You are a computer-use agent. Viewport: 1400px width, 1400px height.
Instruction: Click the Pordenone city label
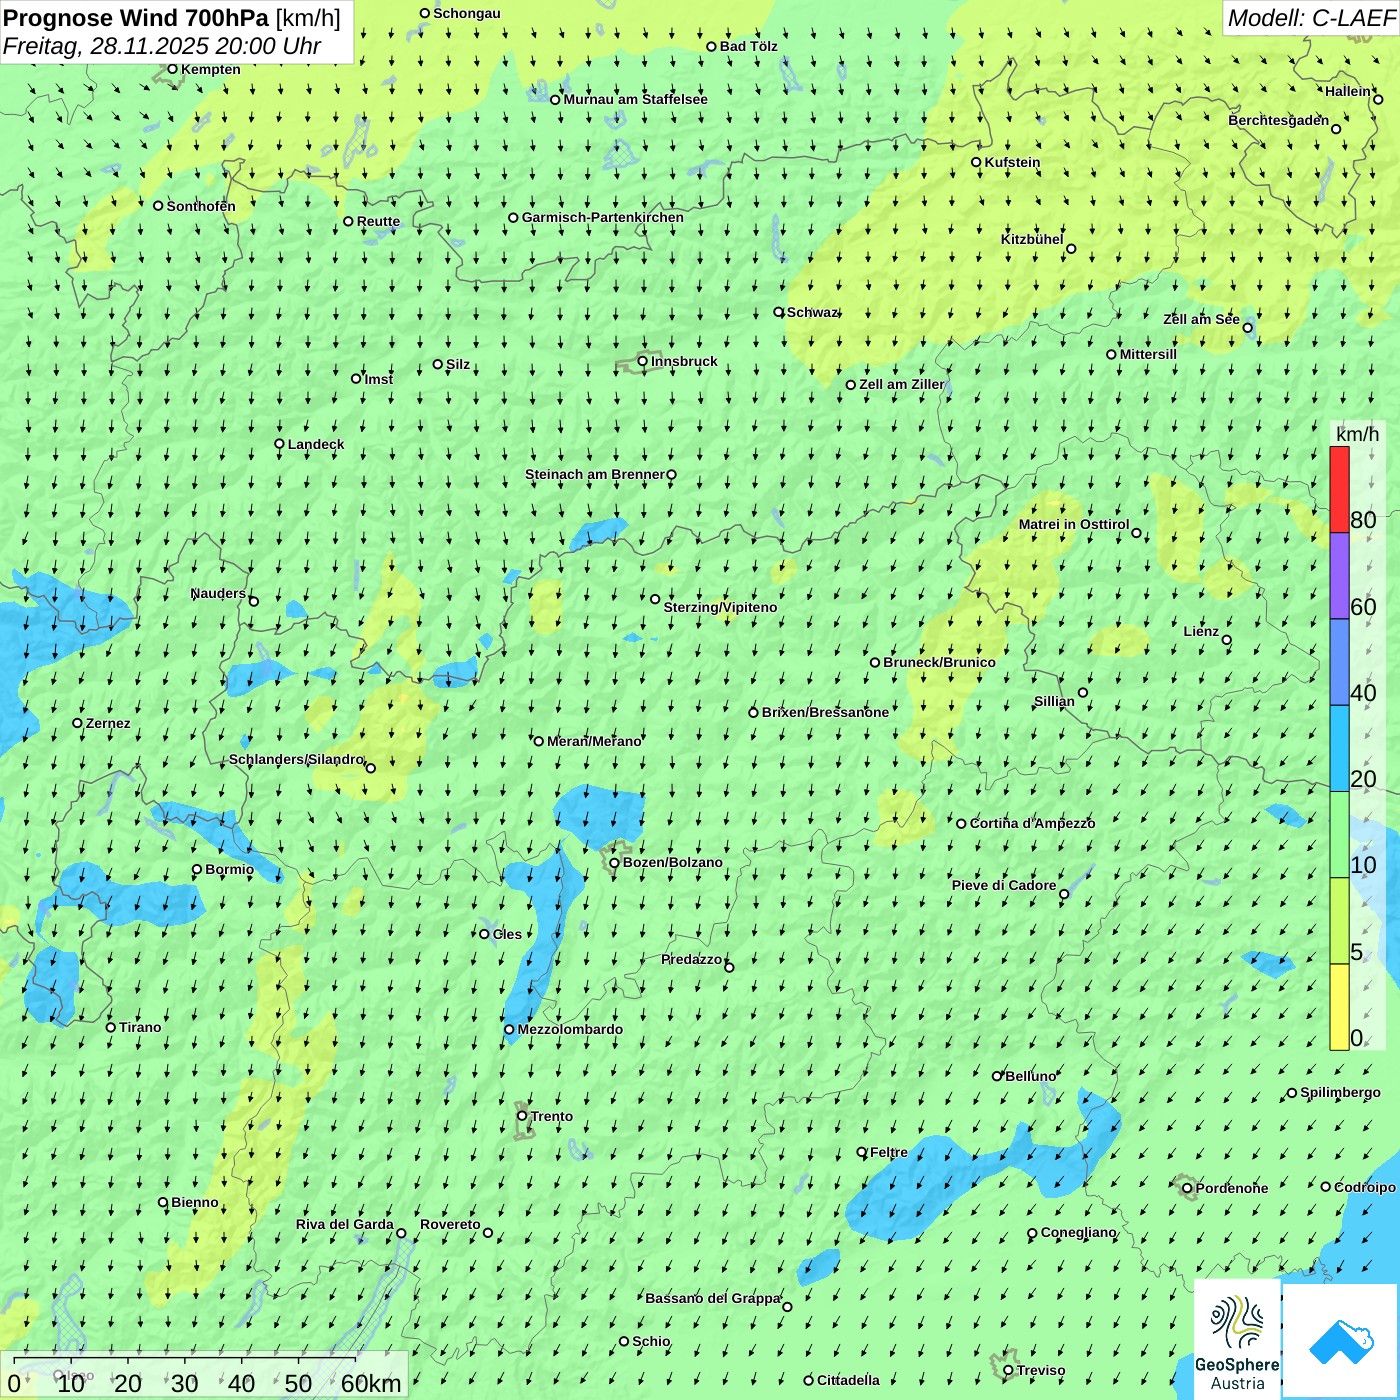(1232, 1188)
